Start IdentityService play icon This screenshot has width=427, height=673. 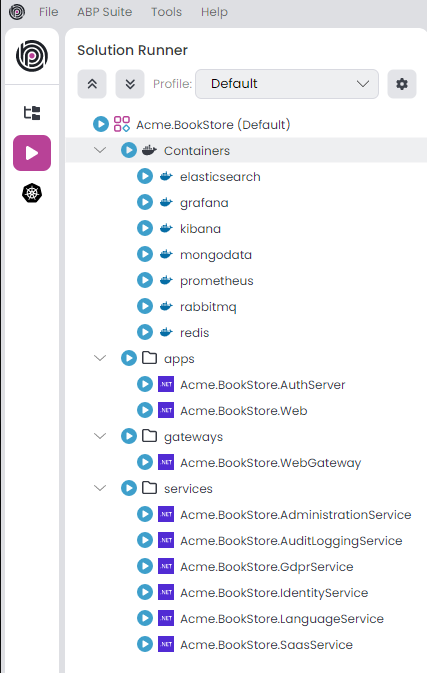coord(145,592)
